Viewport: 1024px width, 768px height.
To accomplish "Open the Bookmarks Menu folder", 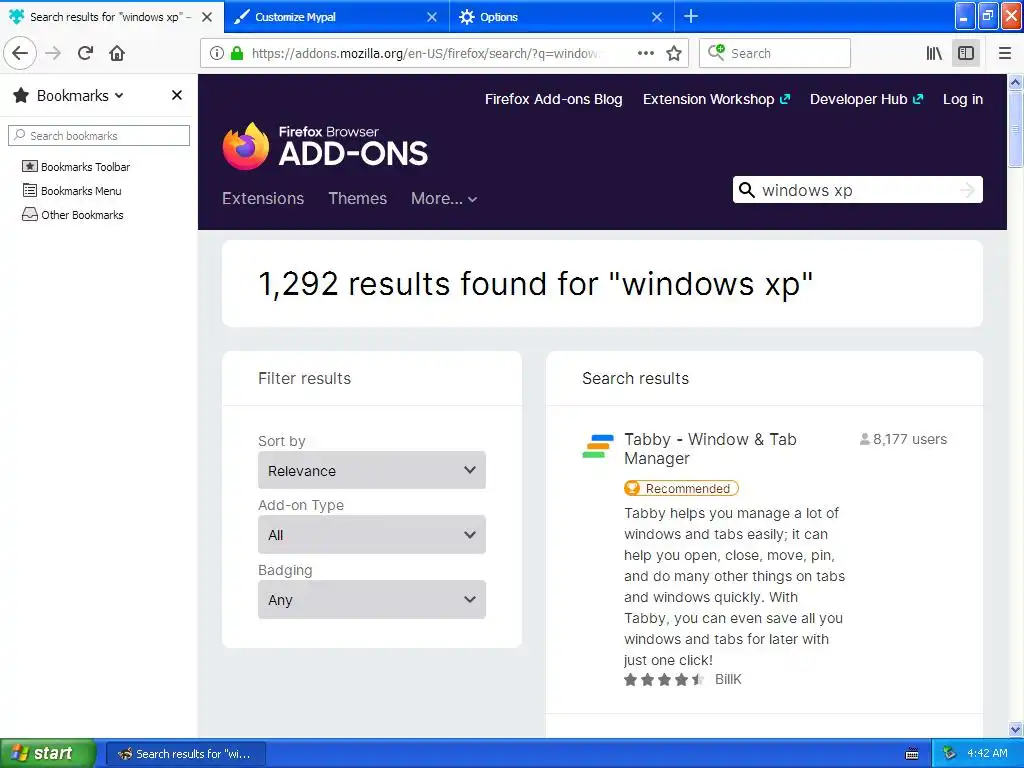I will click(72, 191).
